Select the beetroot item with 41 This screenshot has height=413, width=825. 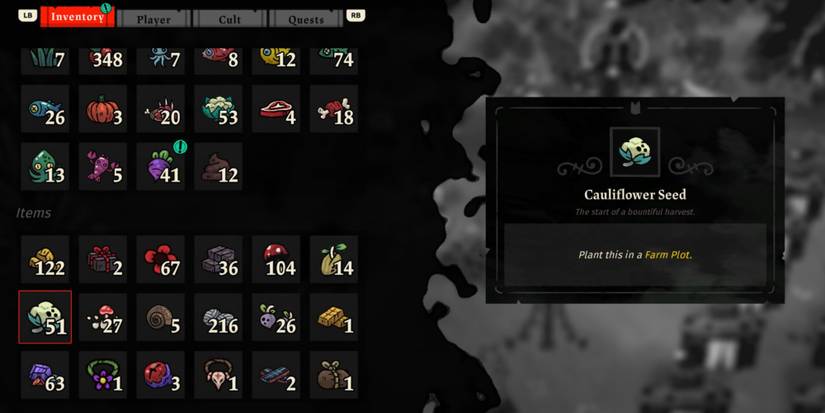point(160,167)
